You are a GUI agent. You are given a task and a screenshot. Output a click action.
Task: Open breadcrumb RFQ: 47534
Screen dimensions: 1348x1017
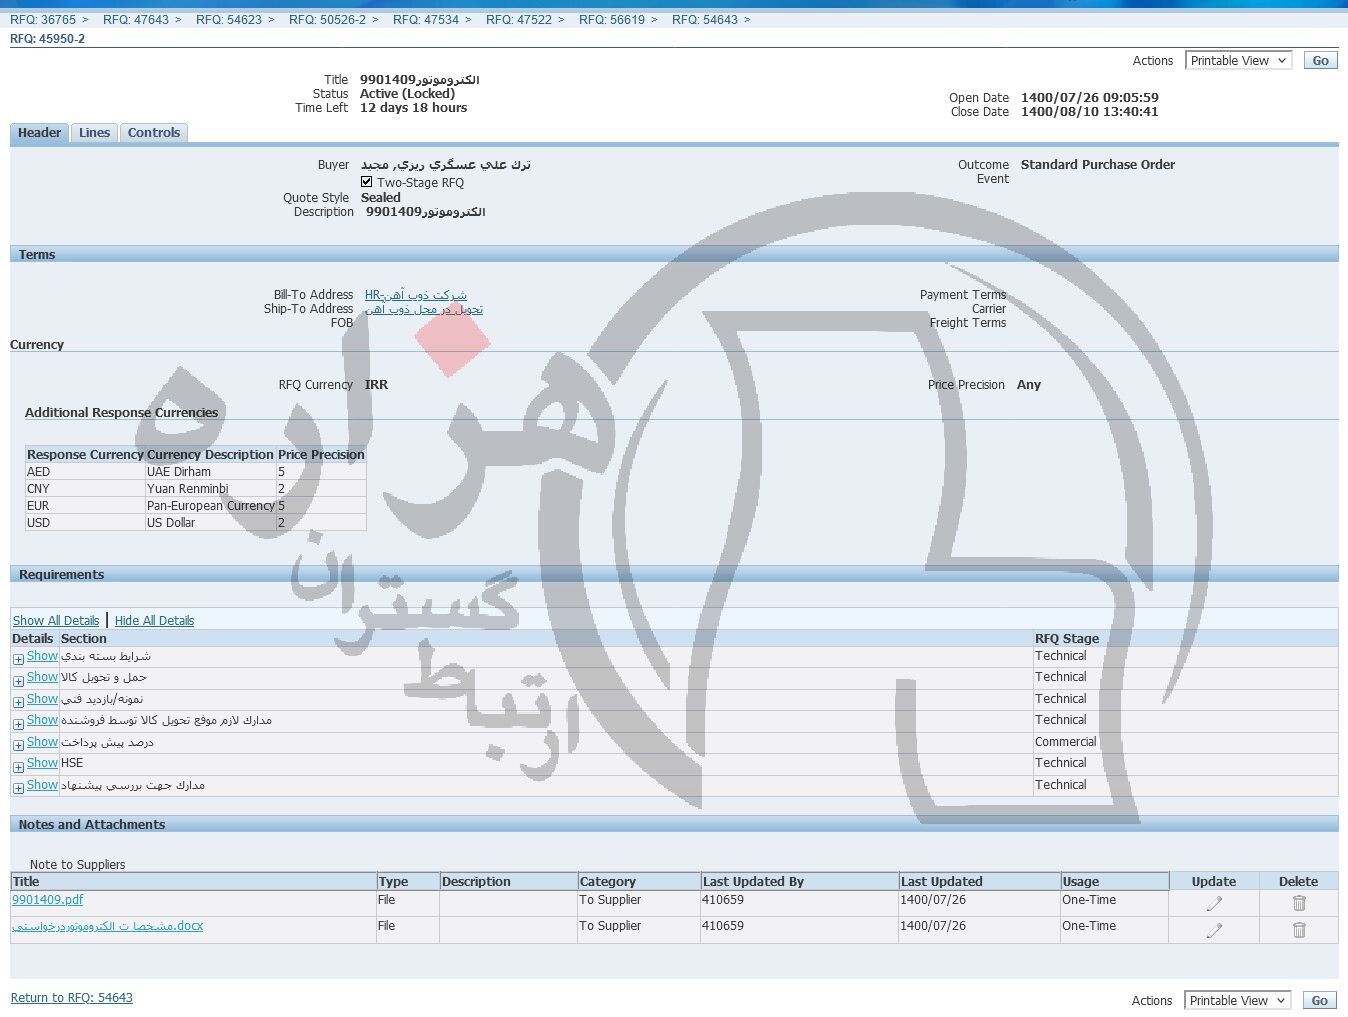pyautogui.click(x=426, y=20)
